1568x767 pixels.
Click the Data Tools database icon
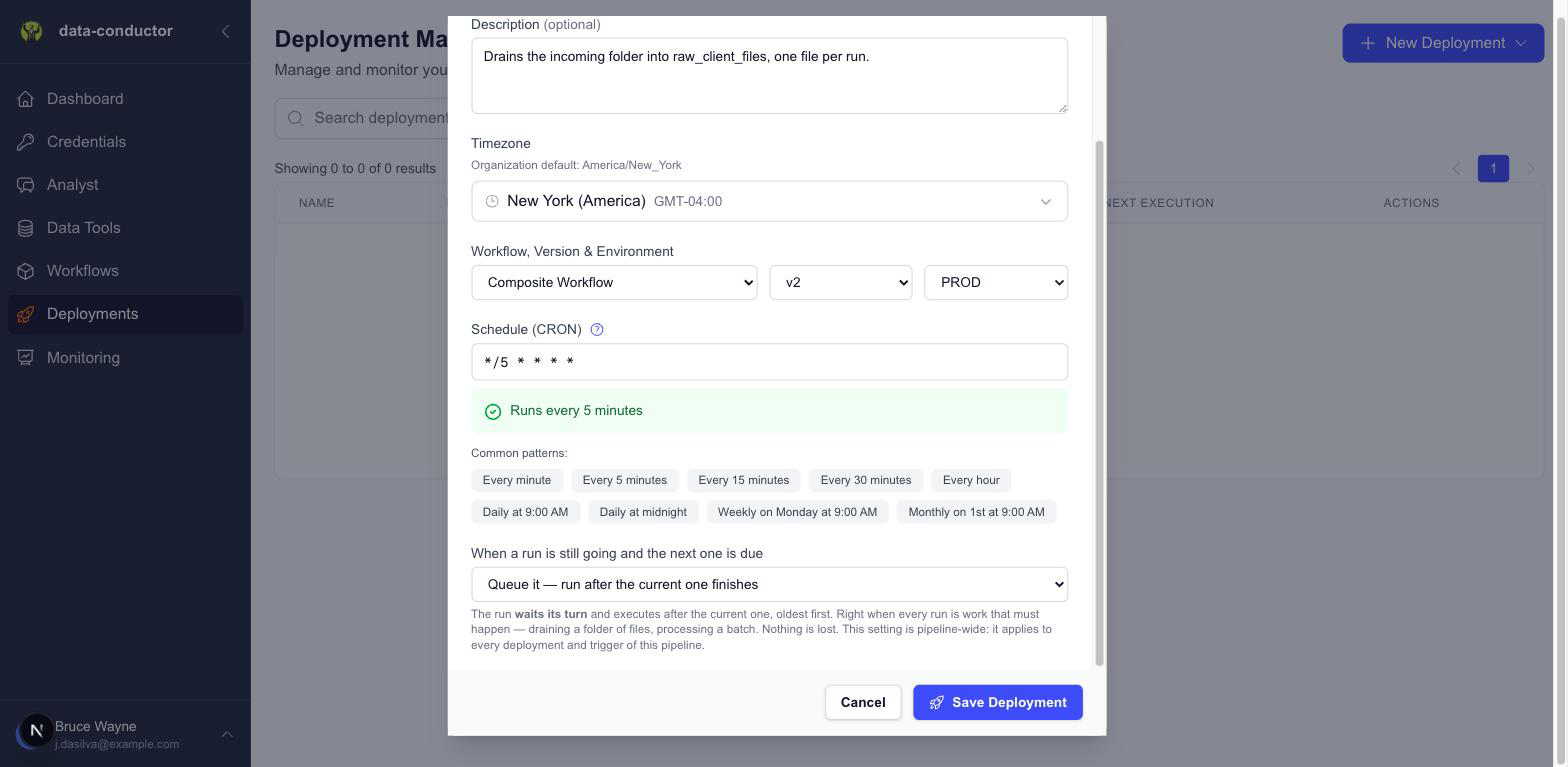pyautogui.click(x=26, y=228)
